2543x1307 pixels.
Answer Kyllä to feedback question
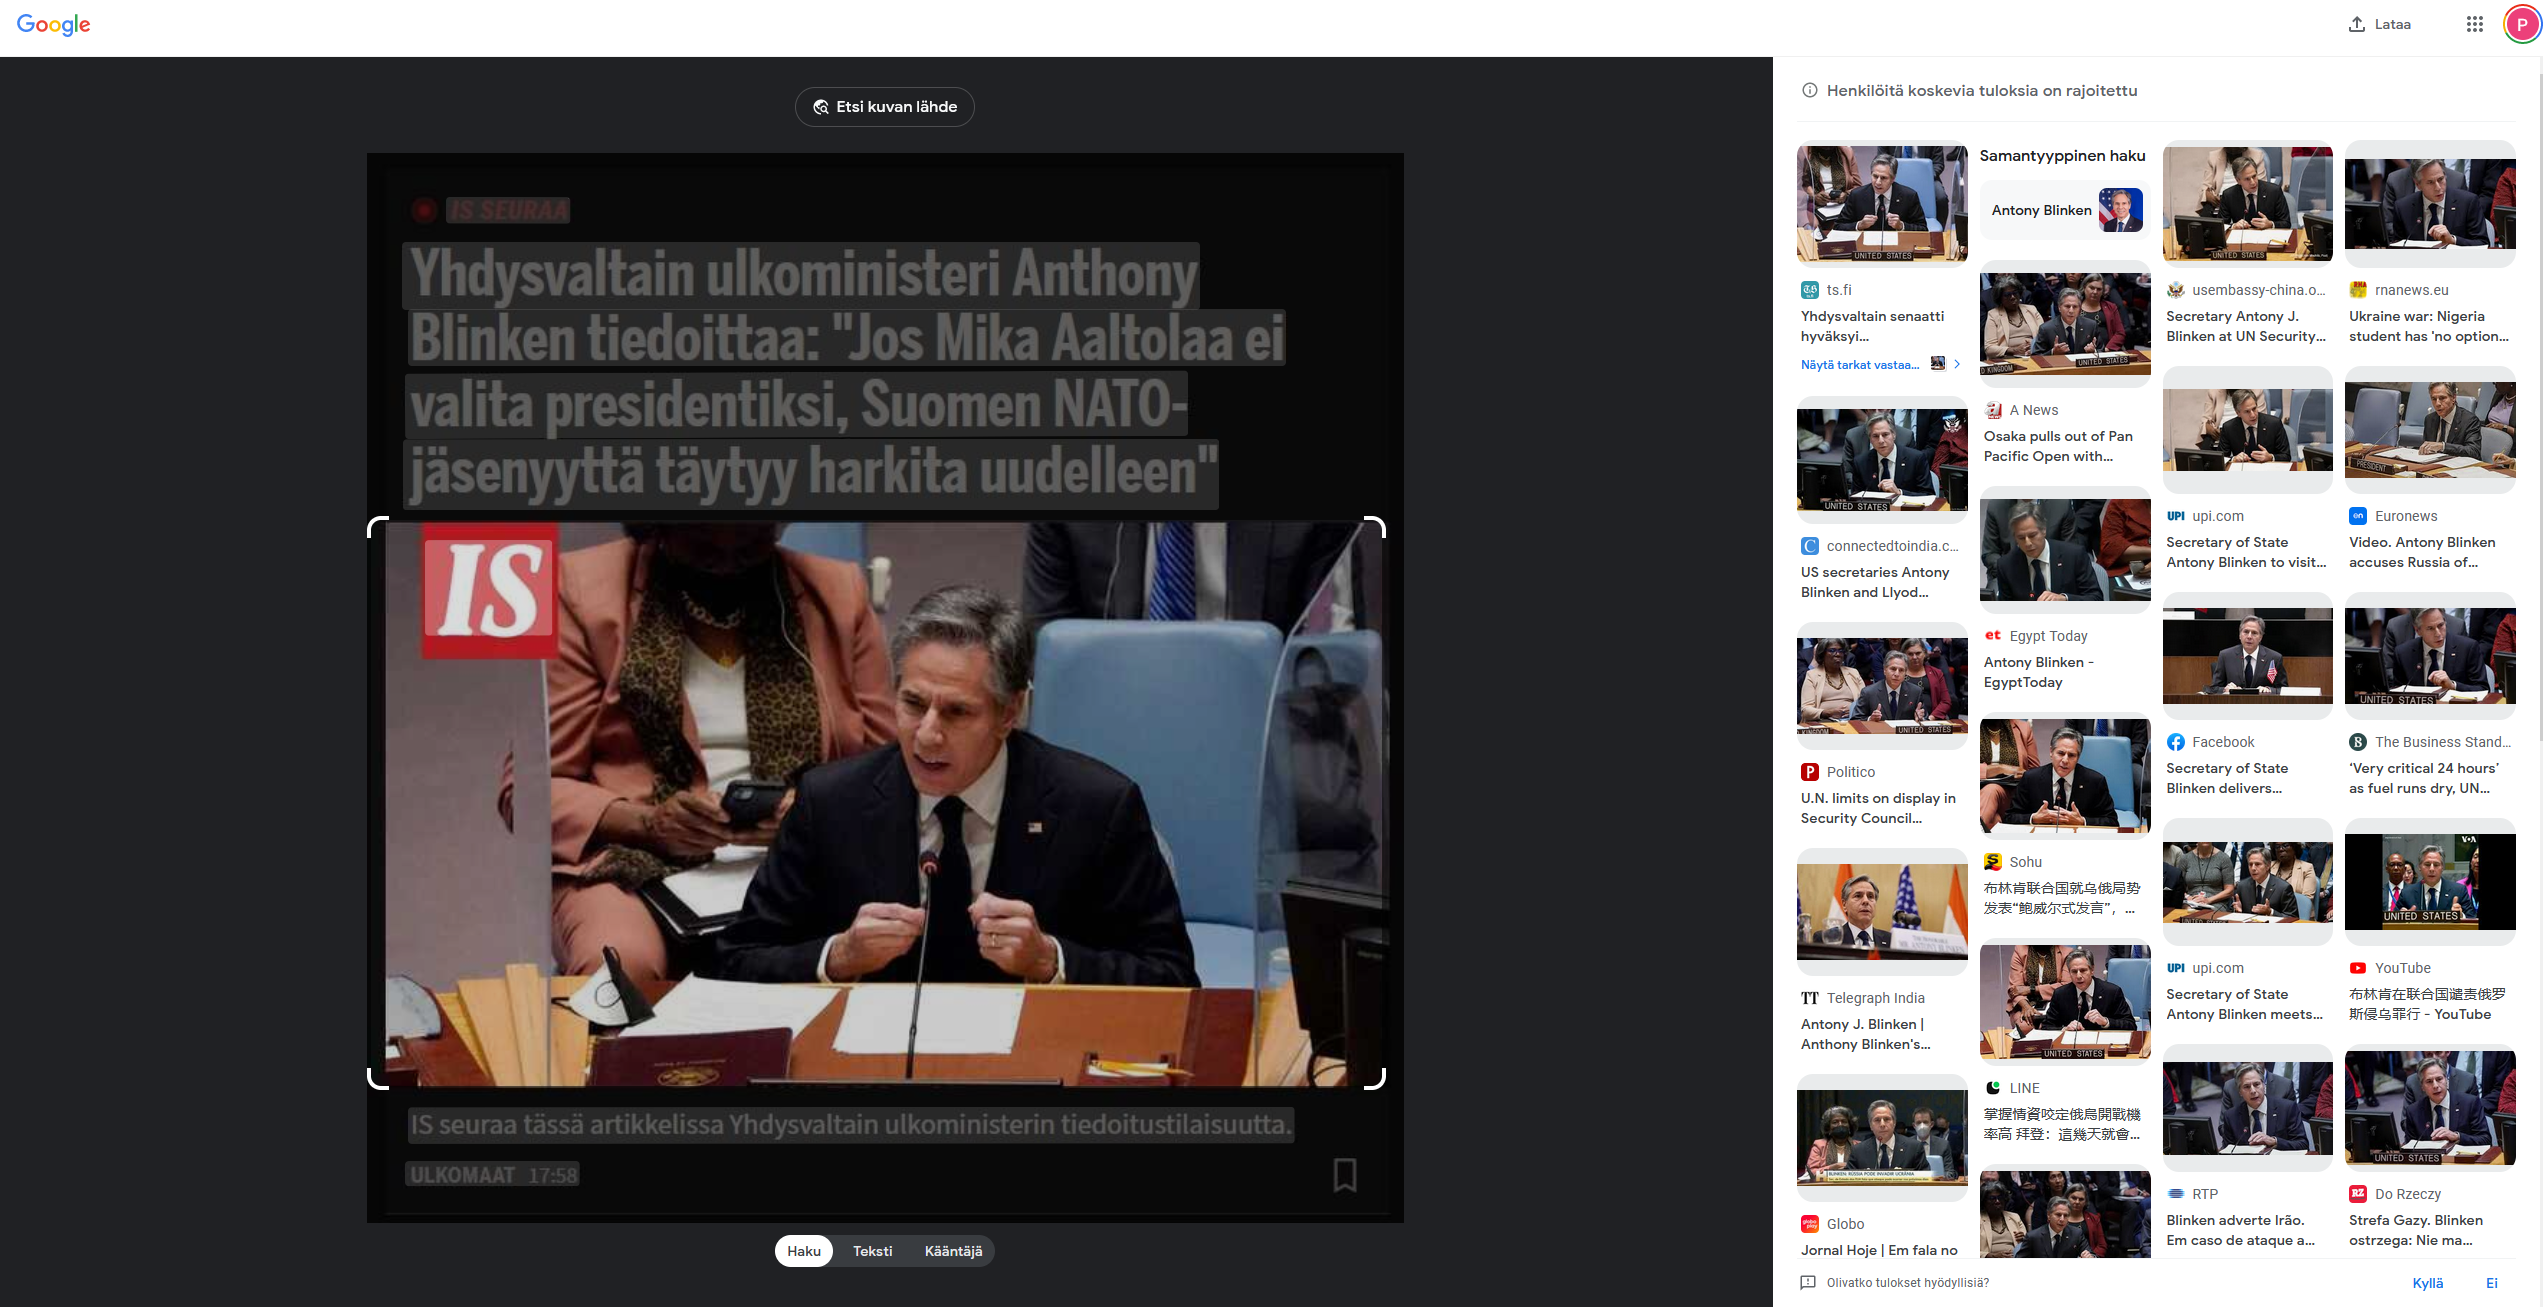(x=2427, y=1283)
